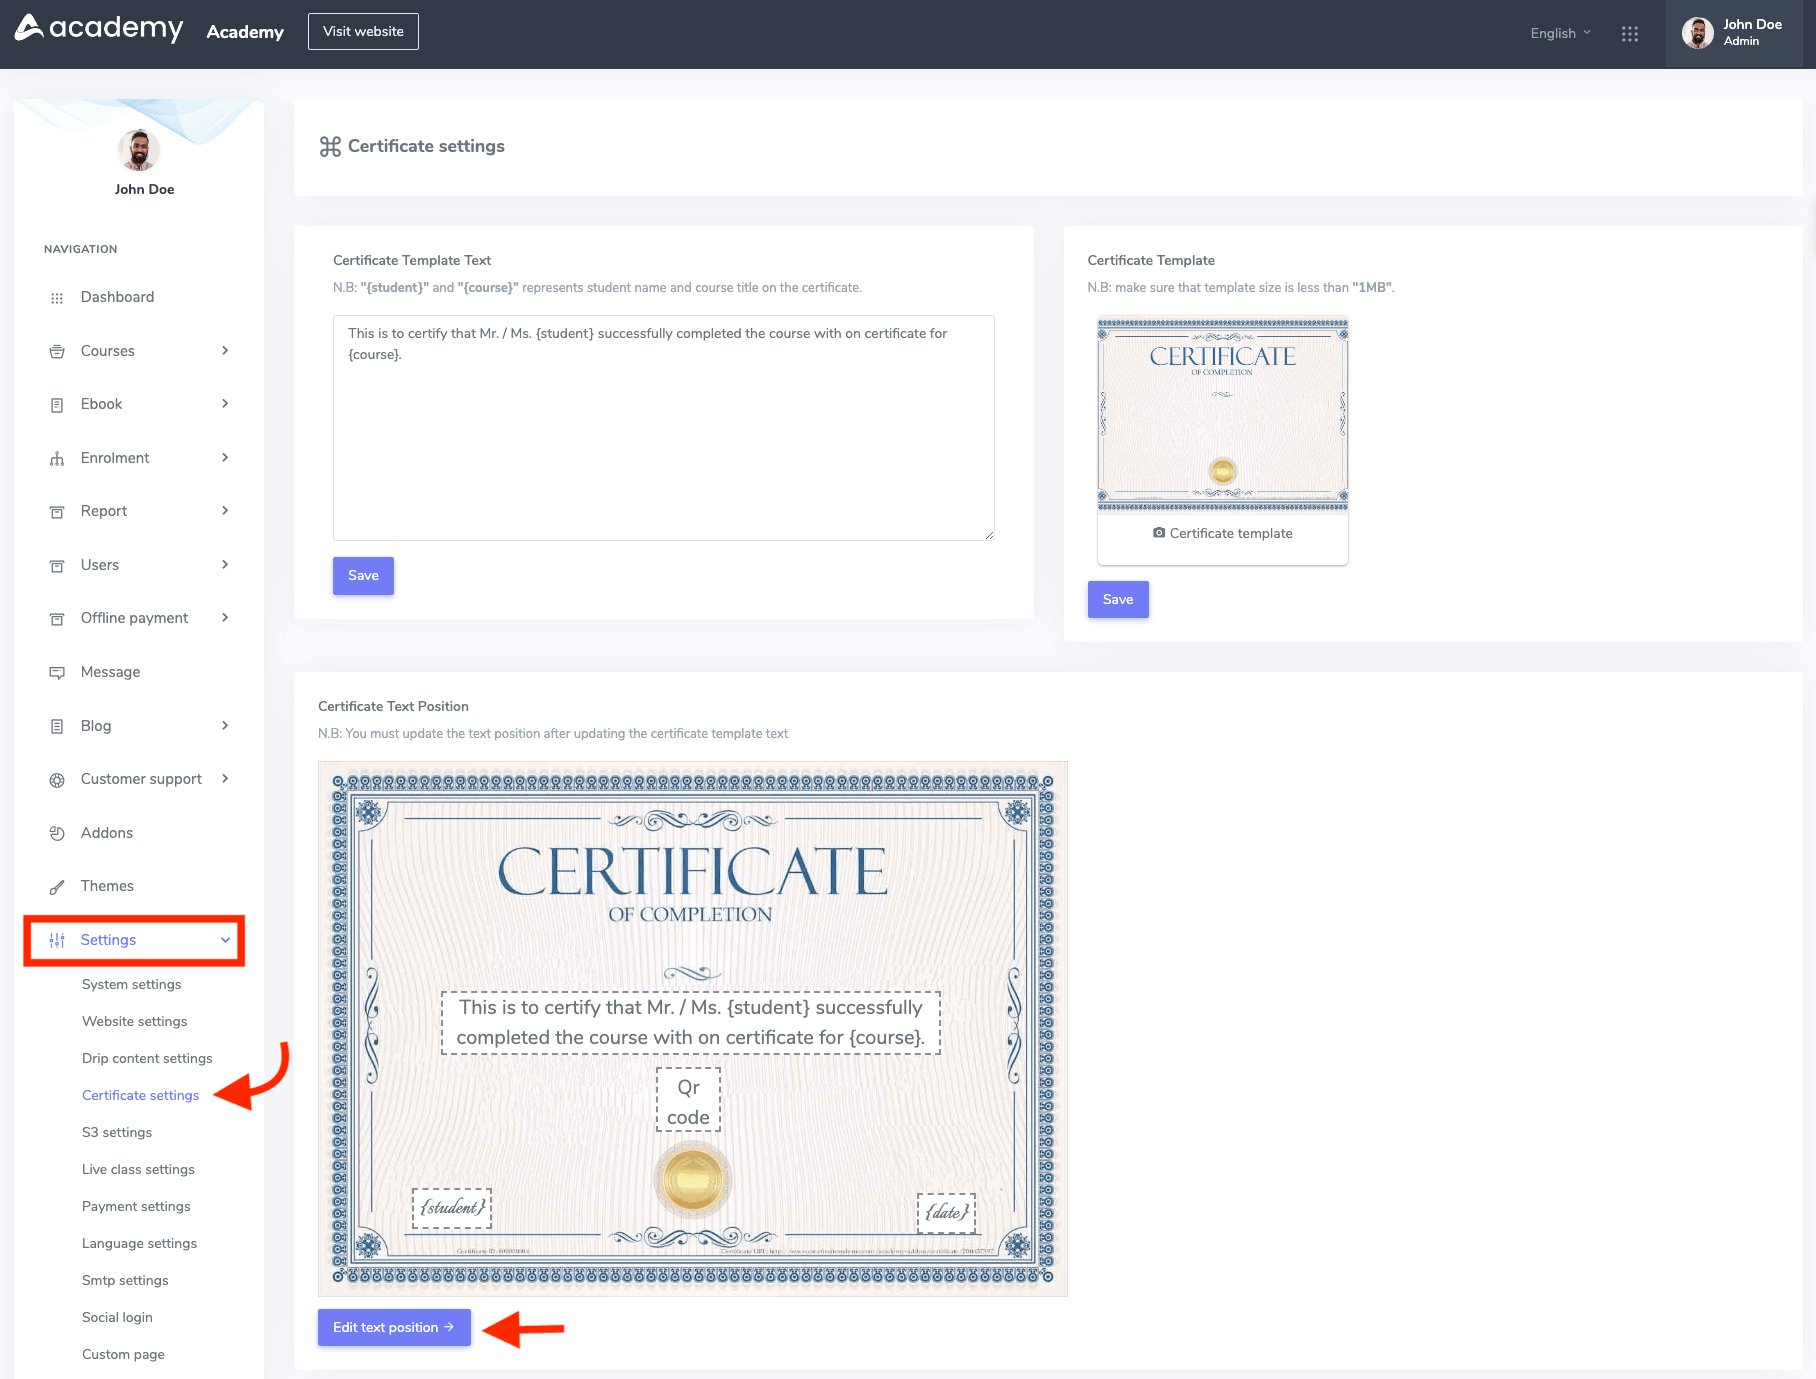Collapse the Settings section chevron
Screen dimensions: 1816x1379
(x=224, y=940)
